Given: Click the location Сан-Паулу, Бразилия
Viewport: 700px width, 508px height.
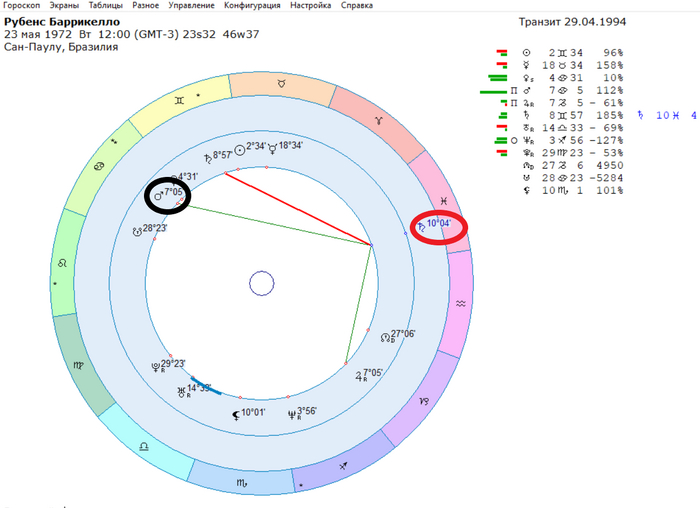Looking at the screenshot, I should coord(61,47).
